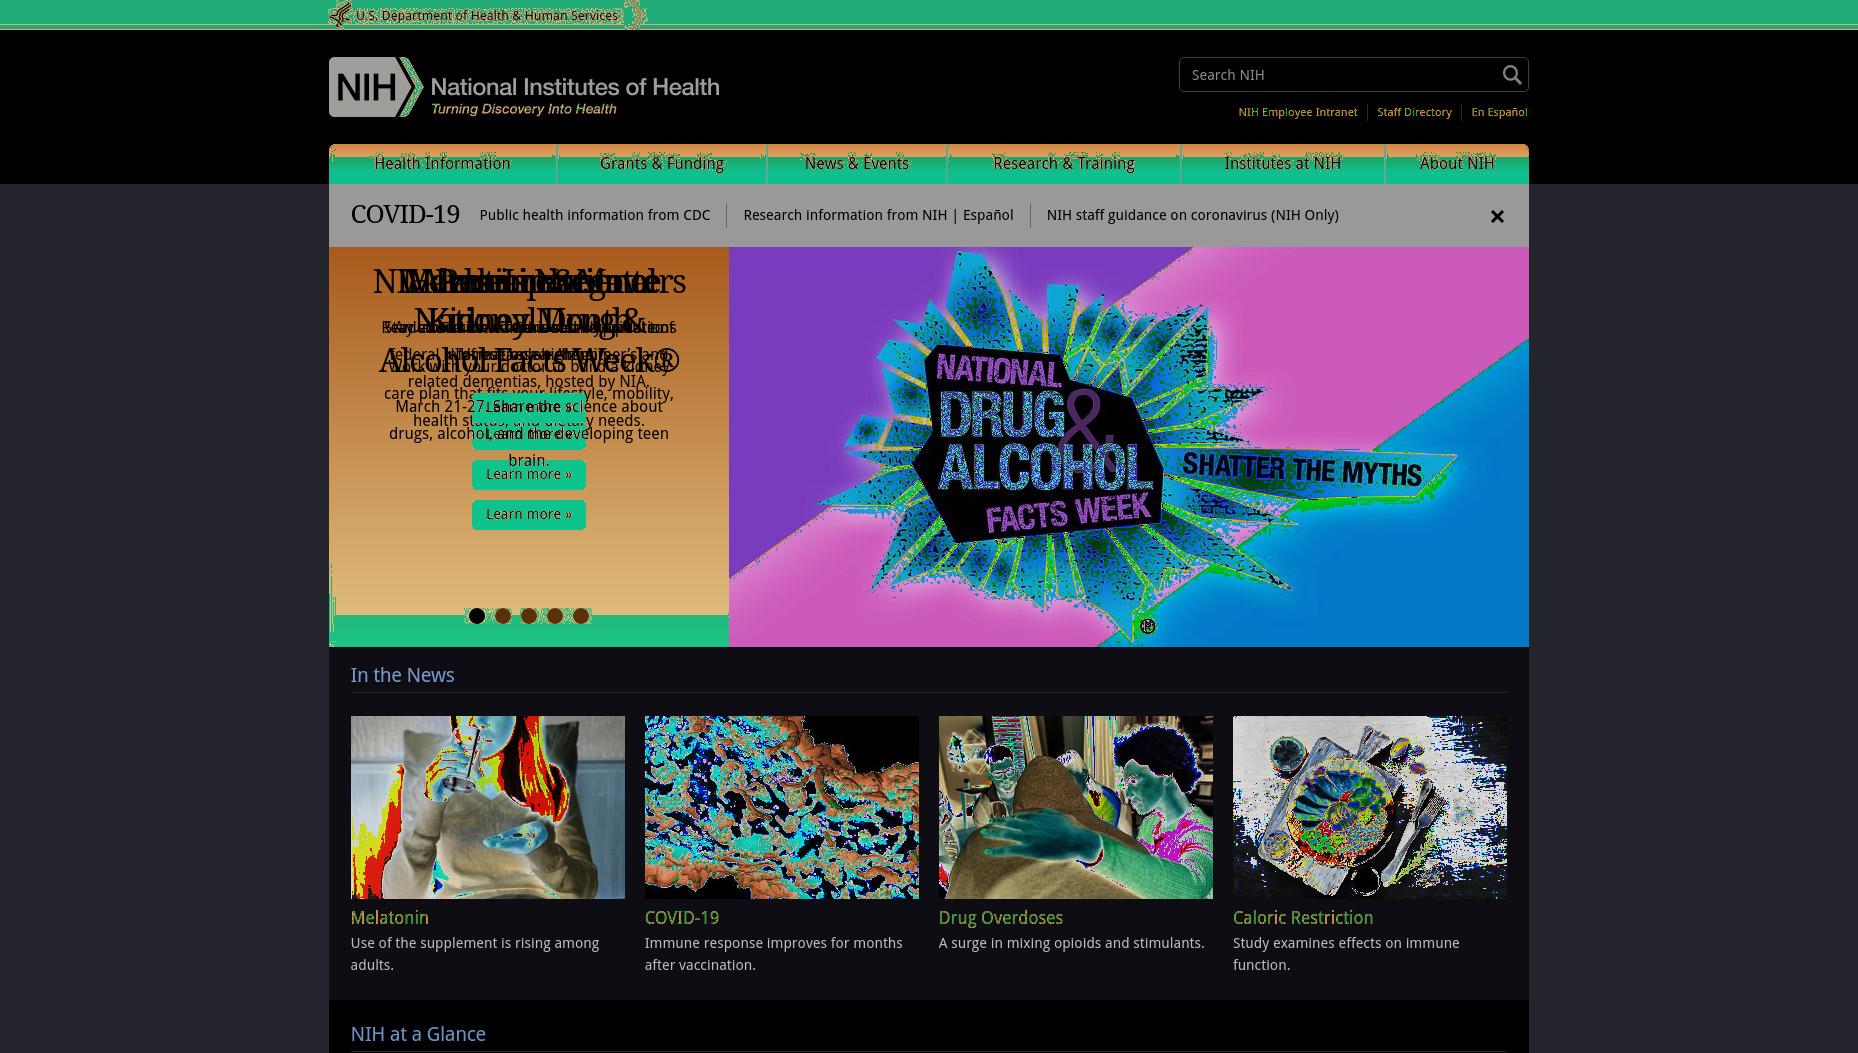Open the Melatonin article thumbnail
Image resolution: width=1858 pixels, height=1053 pixels.
(488, 807)
